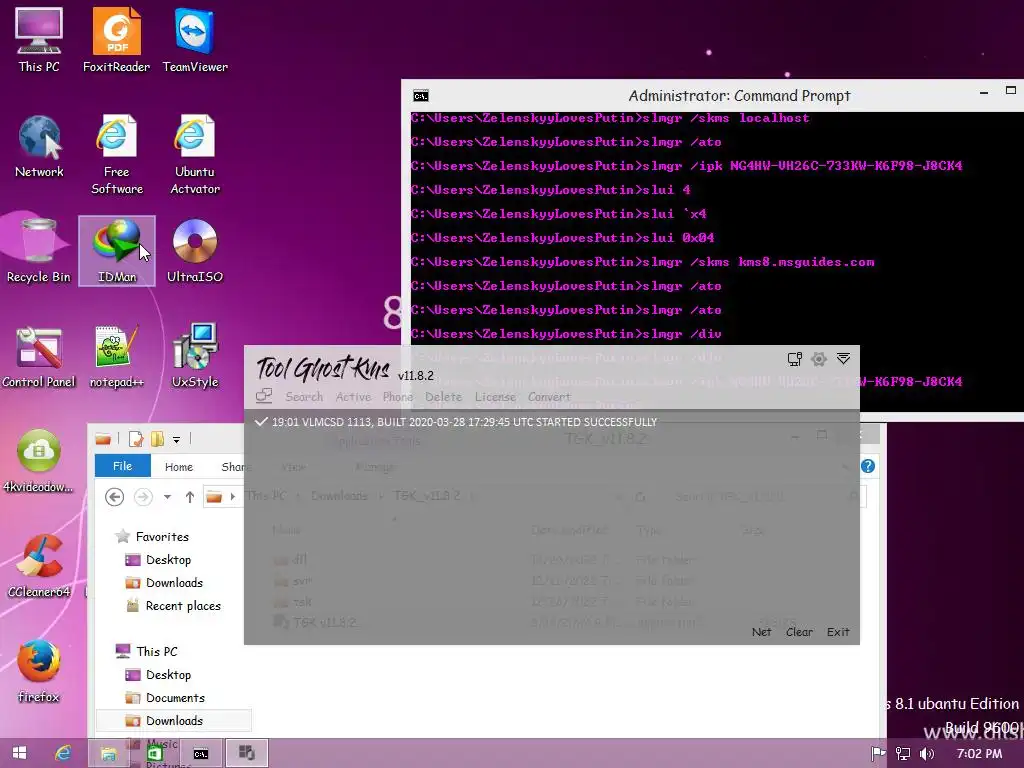Open TeamViewer desktop shortcut

tap(195, 40)
